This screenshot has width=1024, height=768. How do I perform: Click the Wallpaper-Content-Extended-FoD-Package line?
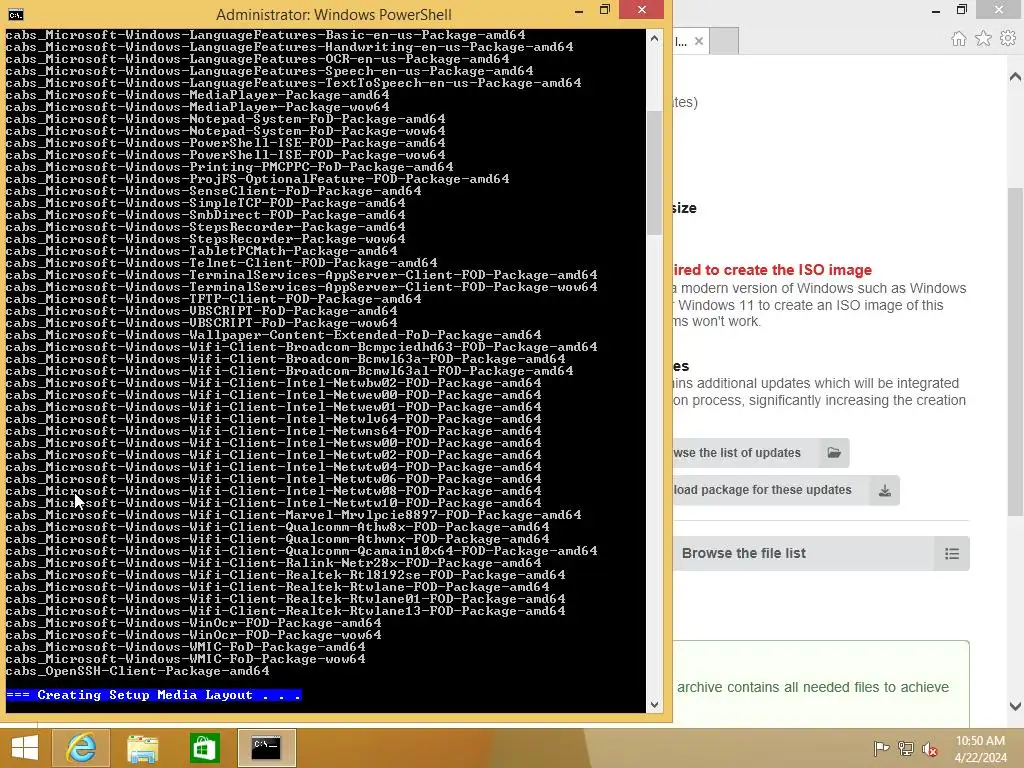[x=274, y=335]
